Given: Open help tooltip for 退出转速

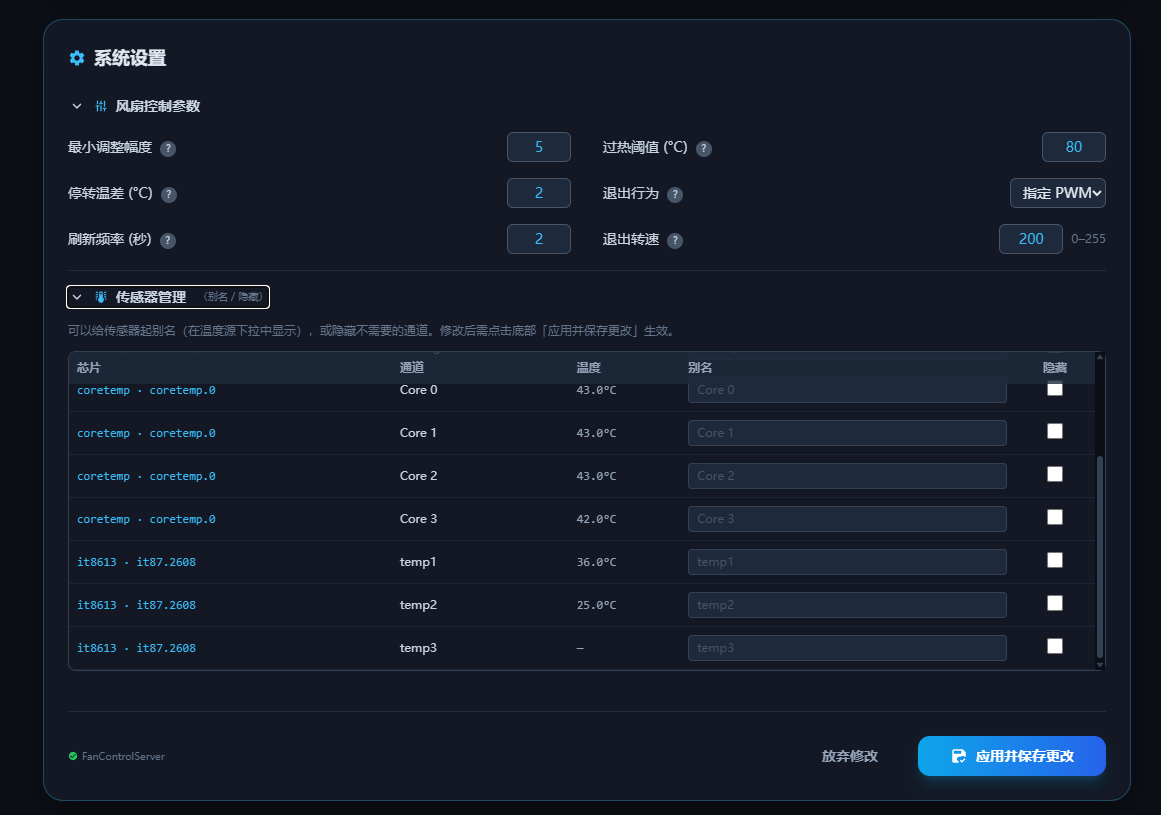Looking at the screenshot, I should click(x=675, y=240).
